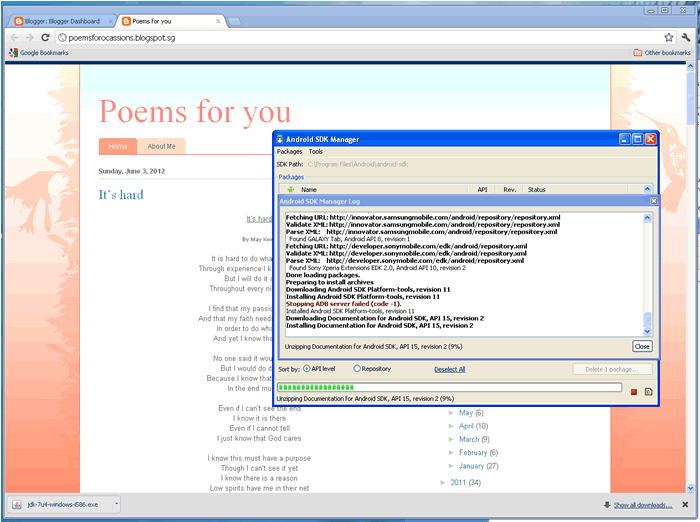Select the Repository sort option
Image resolution: width=700 pixels, height=522 pixels.
357,369
